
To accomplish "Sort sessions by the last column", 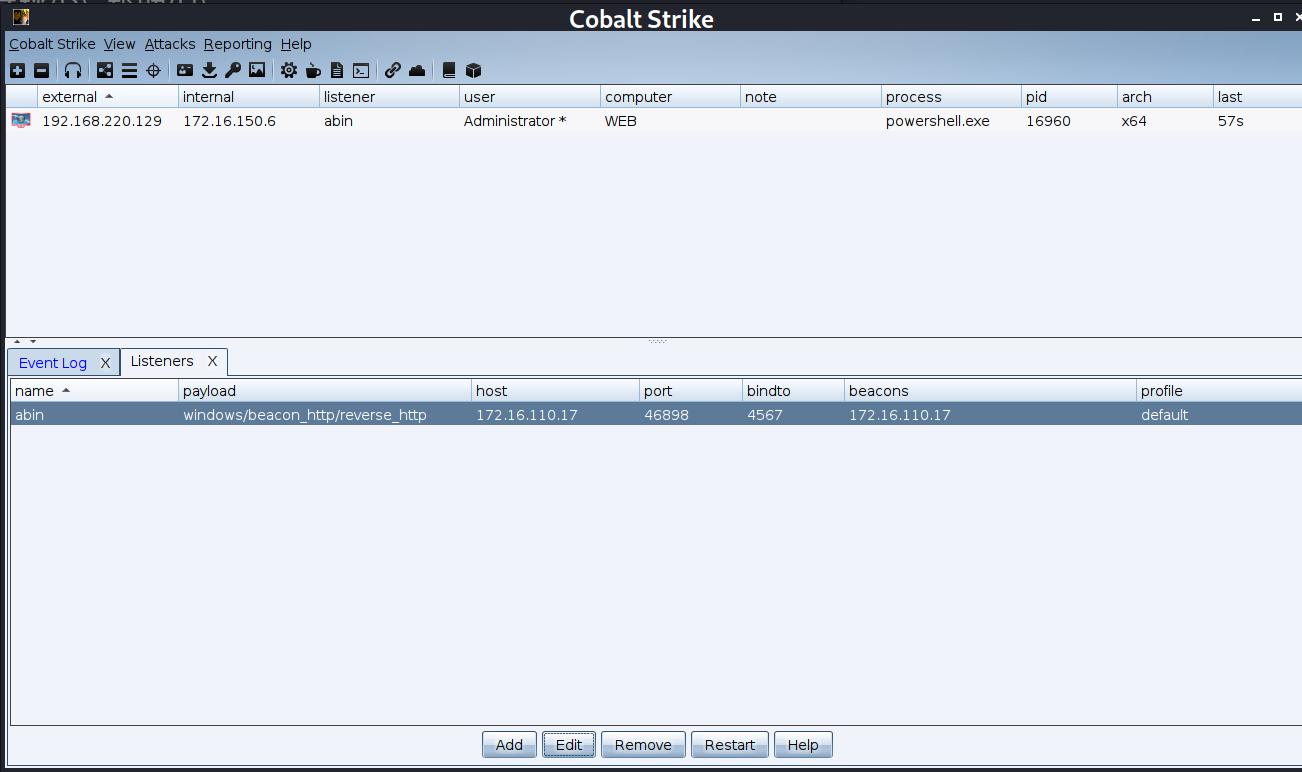I will click(x=1258, y=97).
